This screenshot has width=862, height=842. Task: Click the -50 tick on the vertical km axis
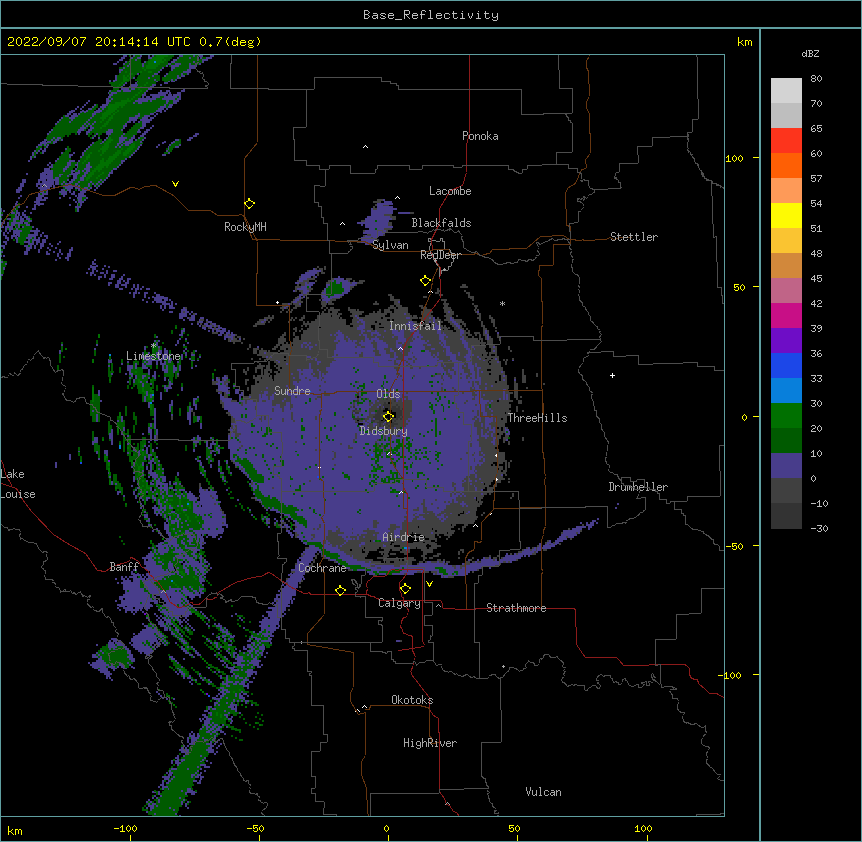734,546
